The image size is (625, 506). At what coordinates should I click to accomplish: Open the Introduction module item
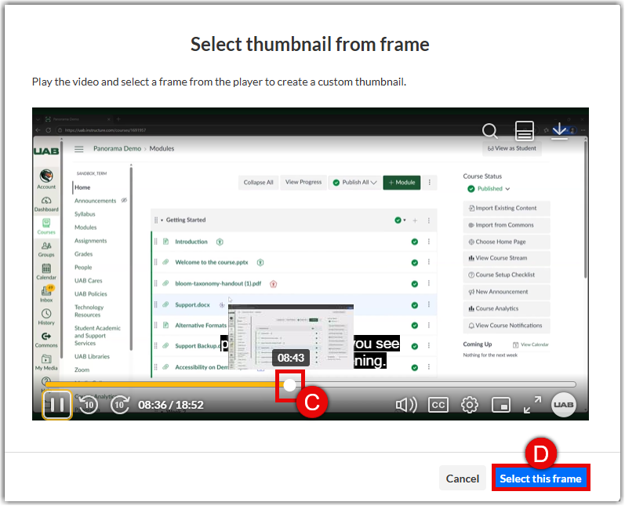click(191, 242)
